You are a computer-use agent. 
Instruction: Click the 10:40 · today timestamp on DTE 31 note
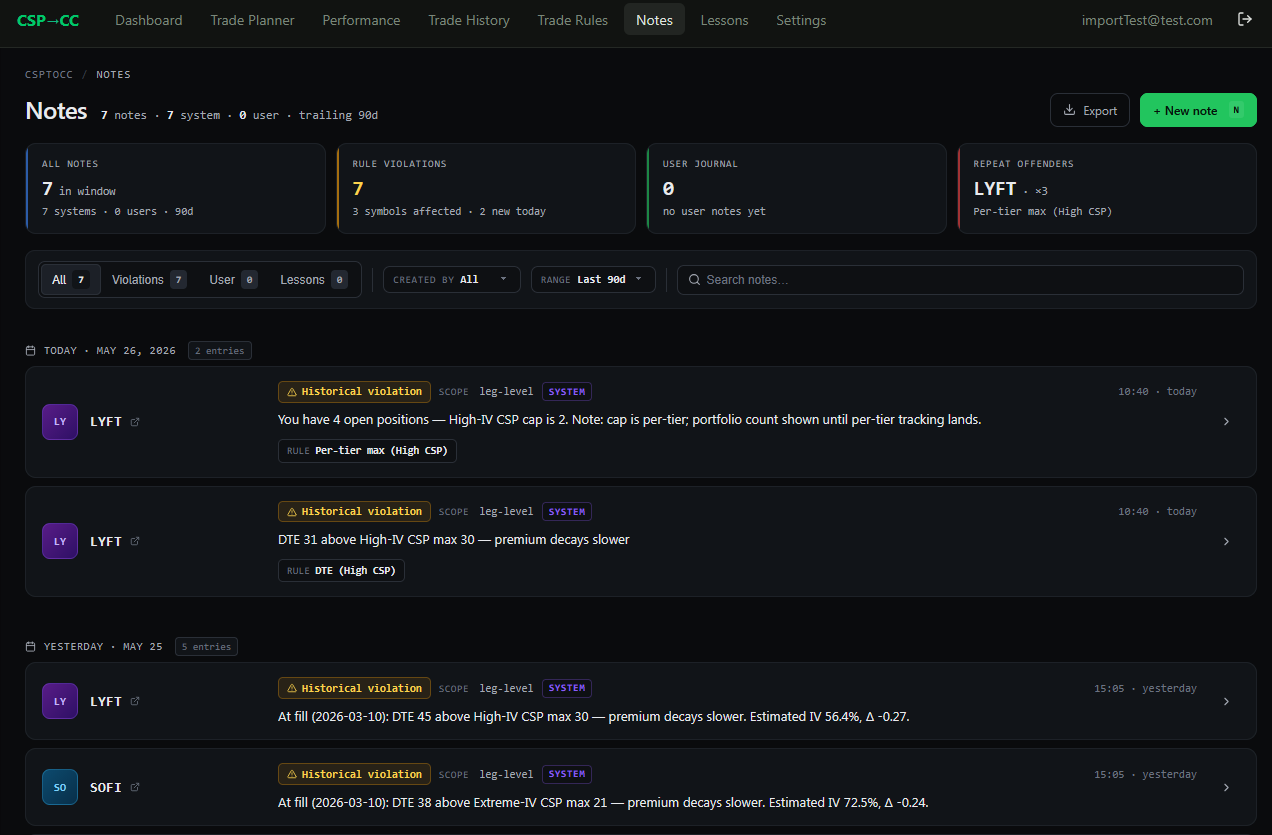[1157, 512]
